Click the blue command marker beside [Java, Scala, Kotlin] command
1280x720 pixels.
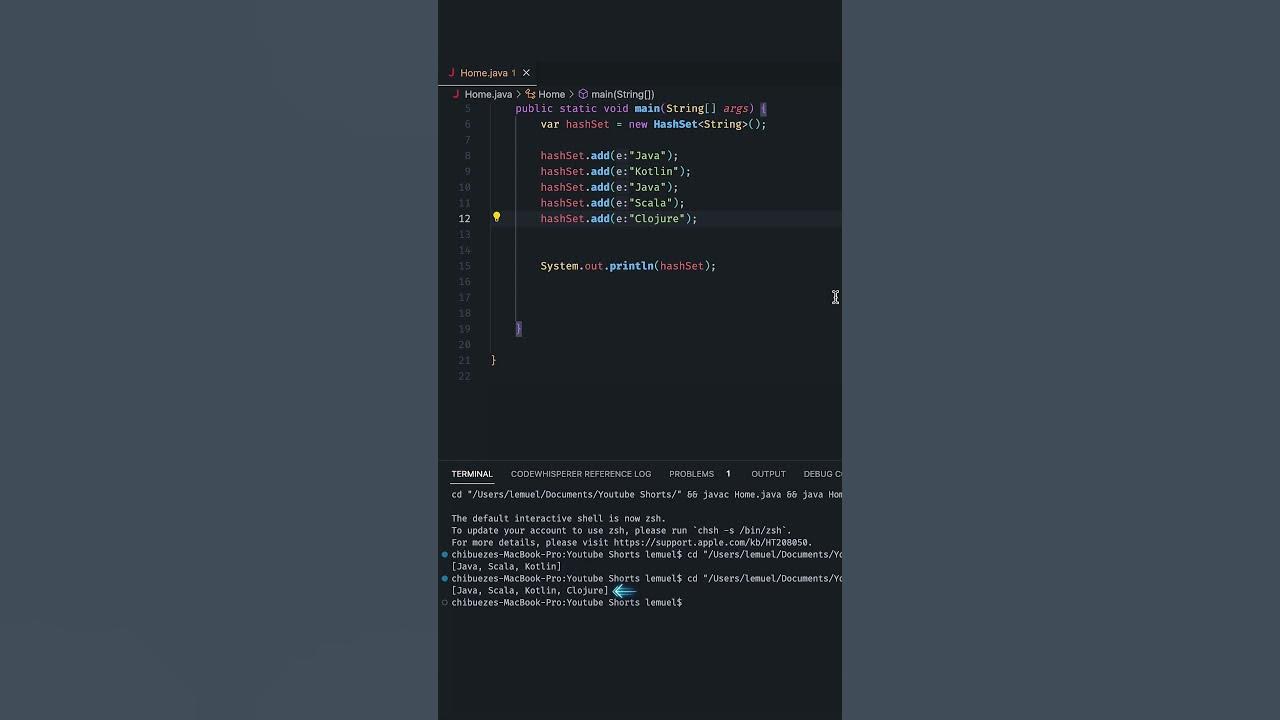tap(445, 555)
